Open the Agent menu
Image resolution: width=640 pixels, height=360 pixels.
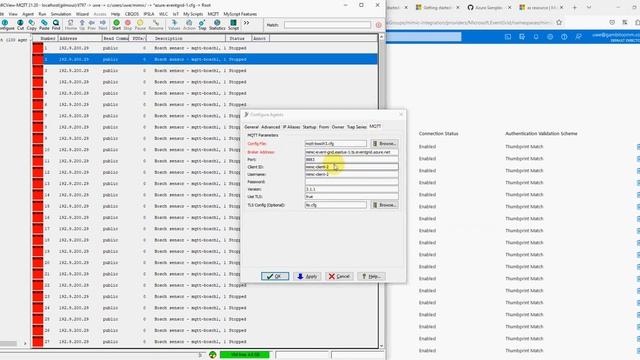click(28, 14)
